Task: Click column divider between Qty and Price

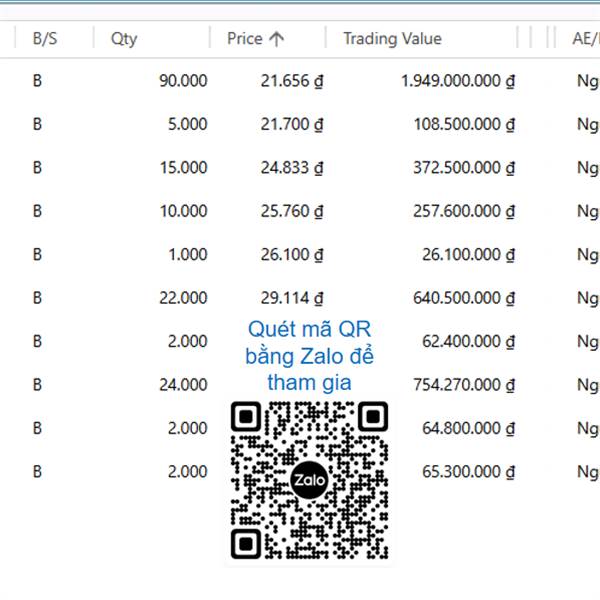Action: coord(210,38)
